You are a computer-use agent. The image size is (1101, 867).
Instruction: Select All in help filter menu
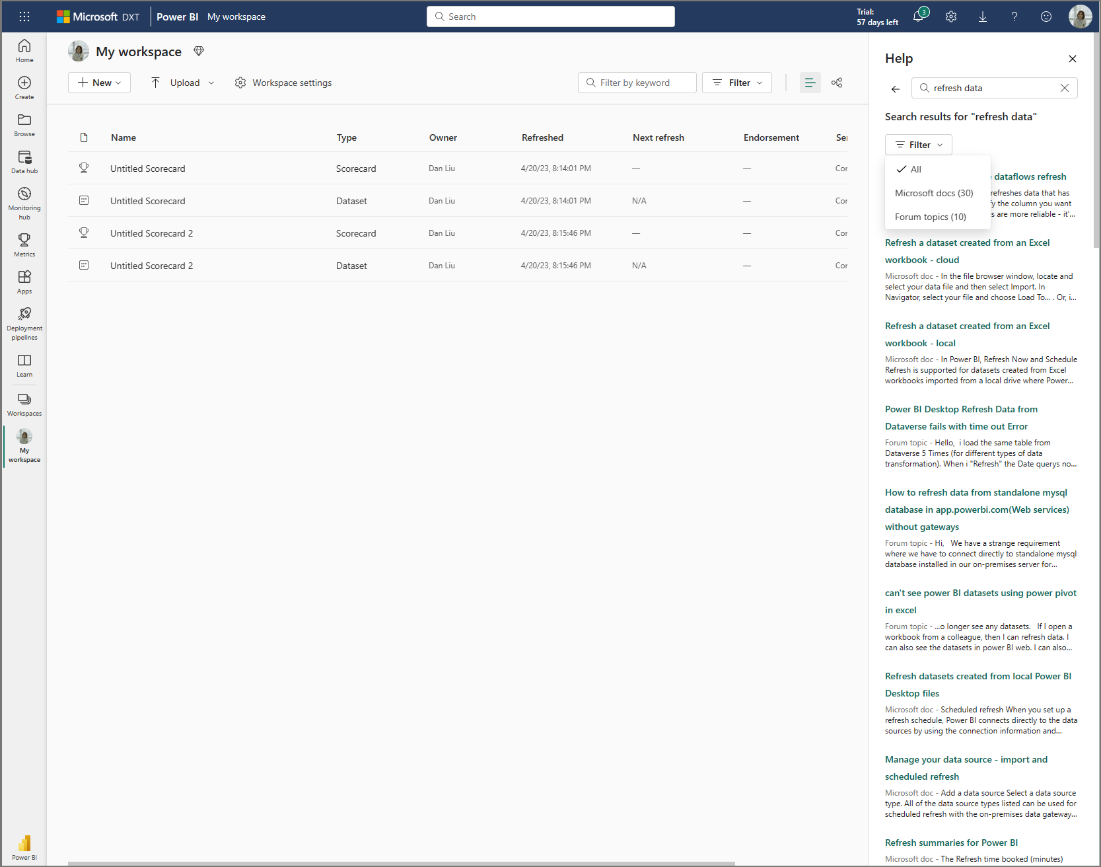[937, 169]
